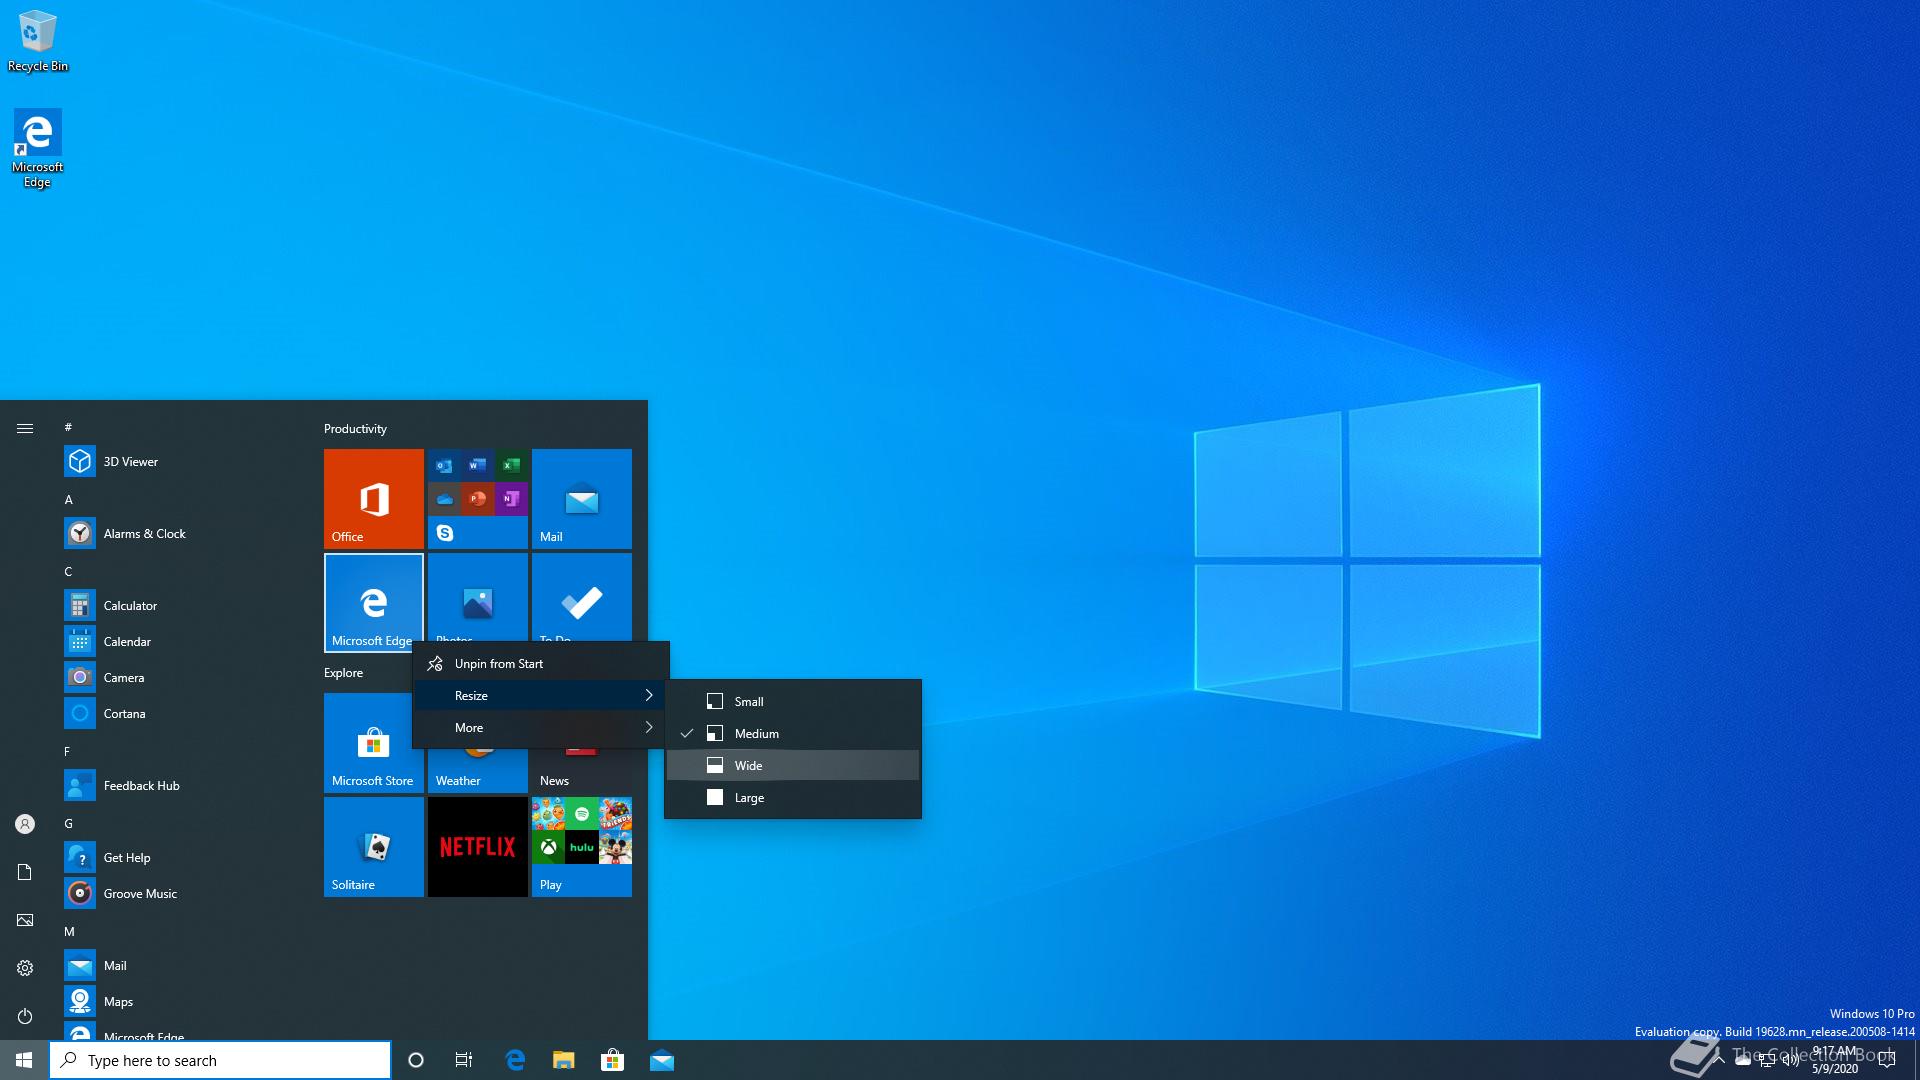Select Small tile size

pyautogui.click(x=793, y=701)
